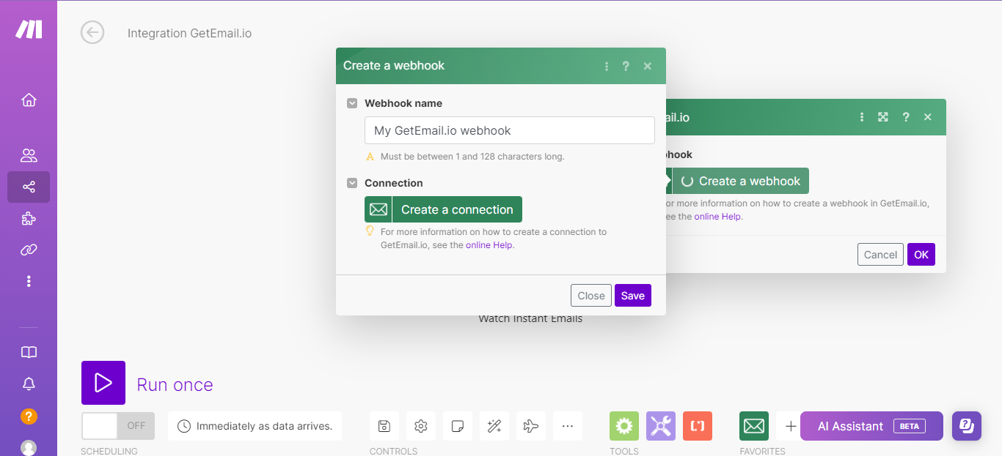
Task: Open the More controls ellipsis button
Action: (567, 426)
